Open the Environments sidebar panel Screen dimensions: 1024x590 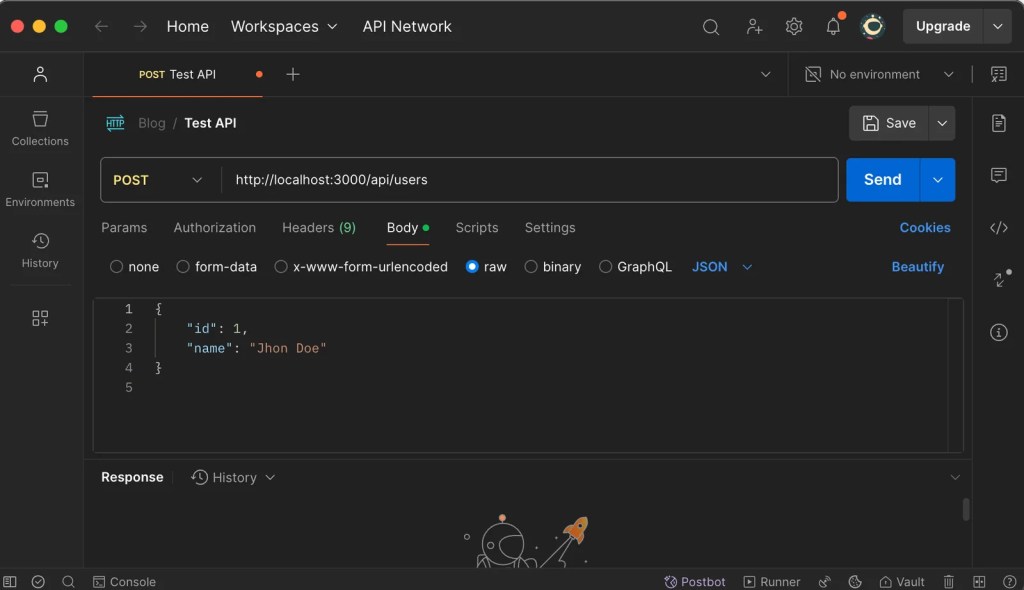tap(40, 189)
